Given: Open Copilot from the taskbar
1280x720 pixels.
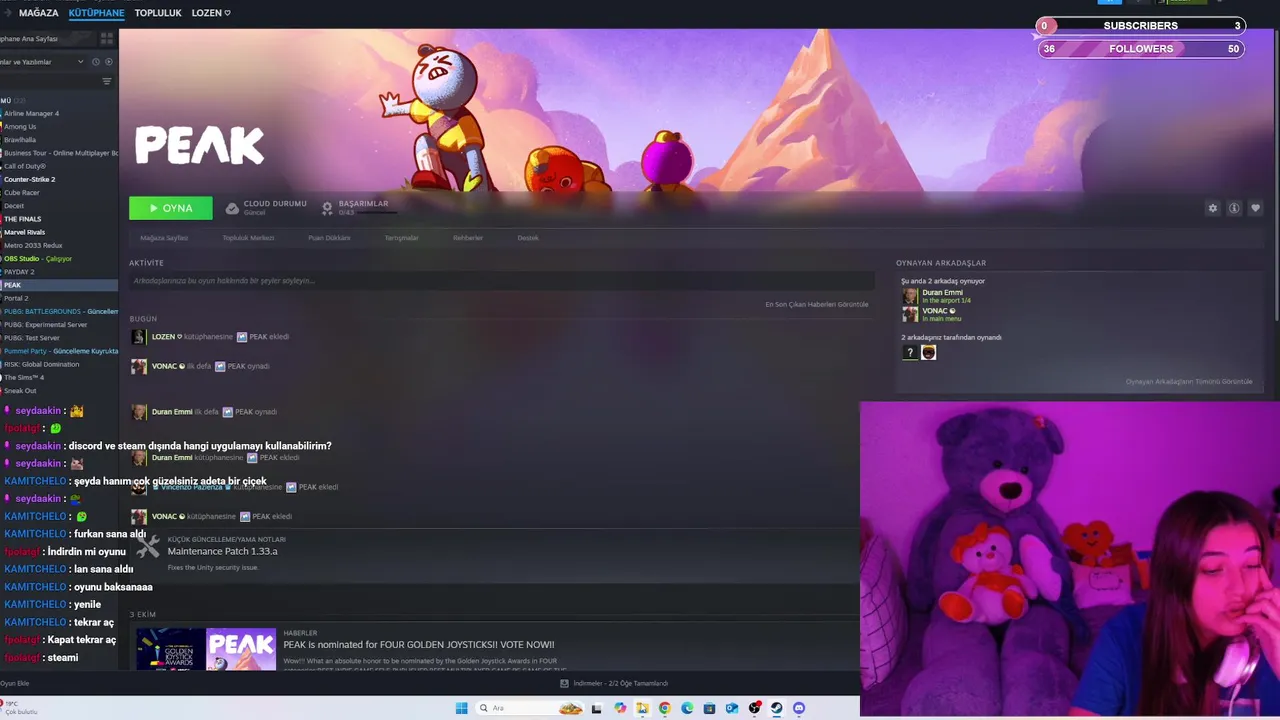Looking at the screenshot, I should point(620,708).
